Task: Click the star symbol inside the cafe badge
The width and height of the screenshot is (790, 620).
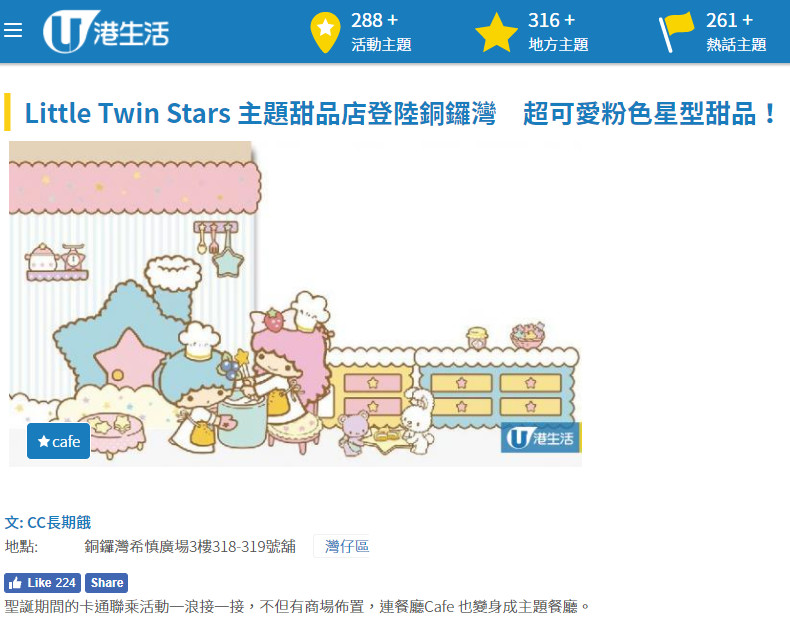Action: (x=43, y=441)
